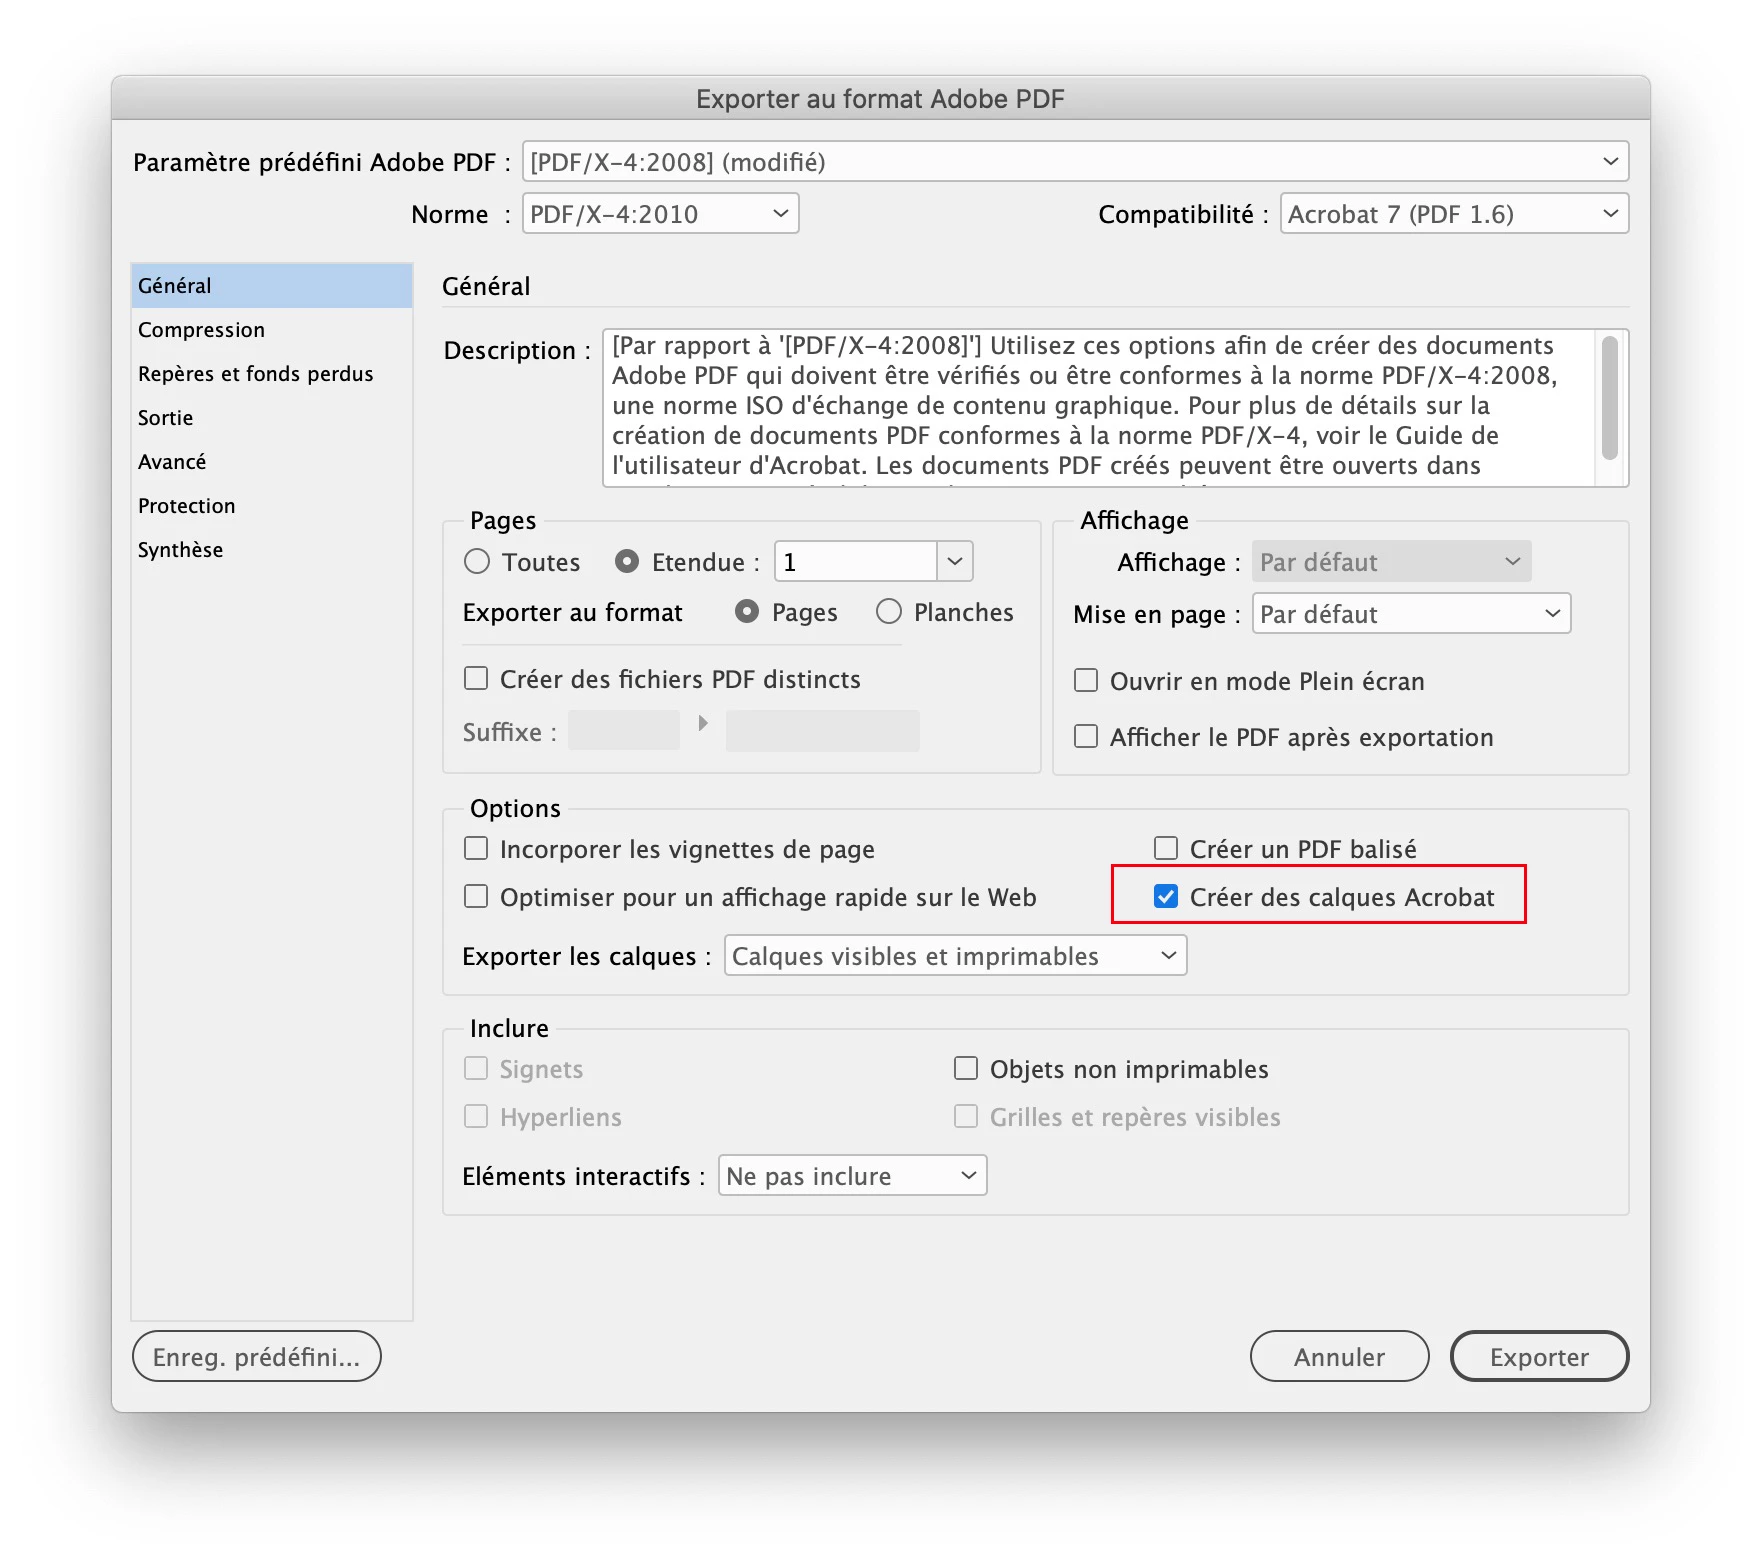Screen dimensions: 1762x1560
Task: Click the Exporter button
Action: coord(1539,1356)
